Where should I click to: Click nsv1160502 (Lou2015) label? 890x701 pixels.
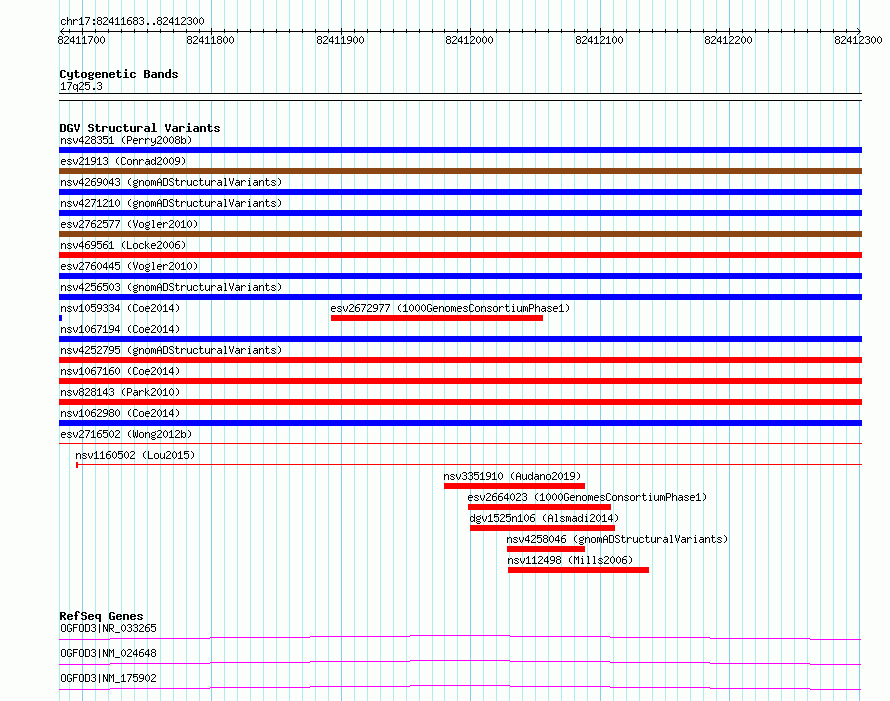[x=135, y=455]
